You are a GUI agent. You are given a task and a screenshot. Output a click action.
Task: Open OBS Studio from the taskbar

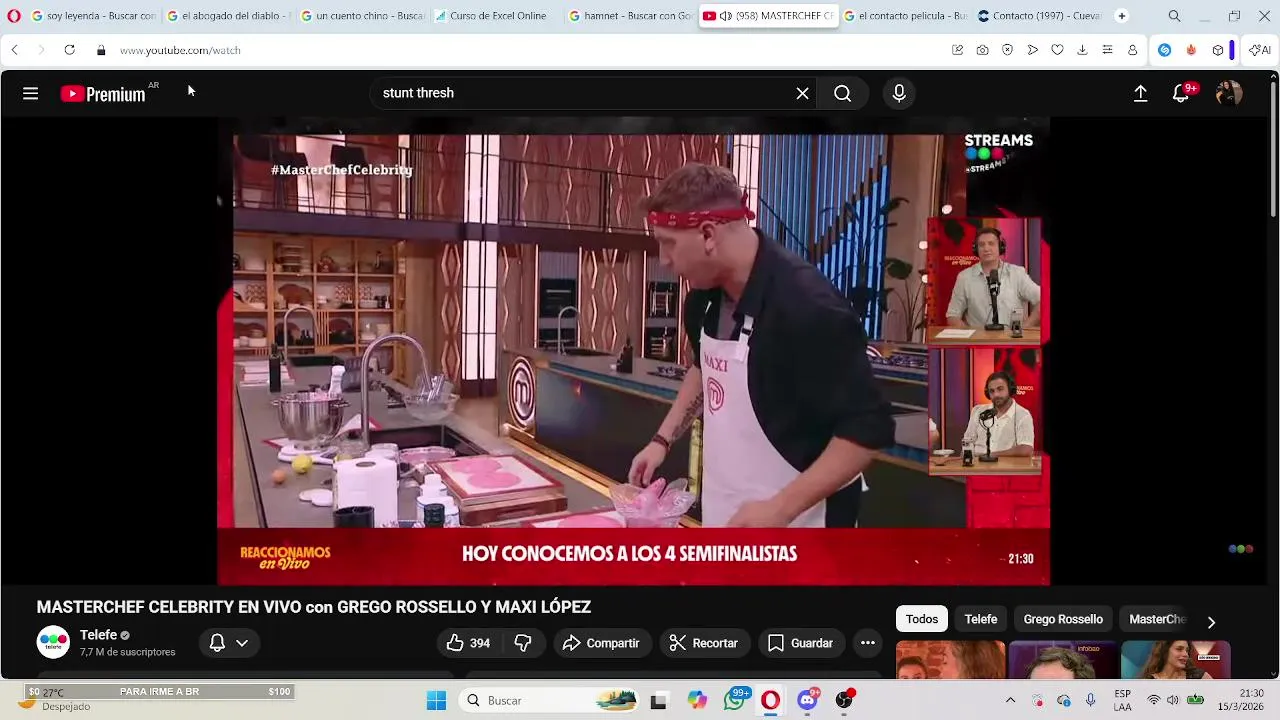coord(844,700)
